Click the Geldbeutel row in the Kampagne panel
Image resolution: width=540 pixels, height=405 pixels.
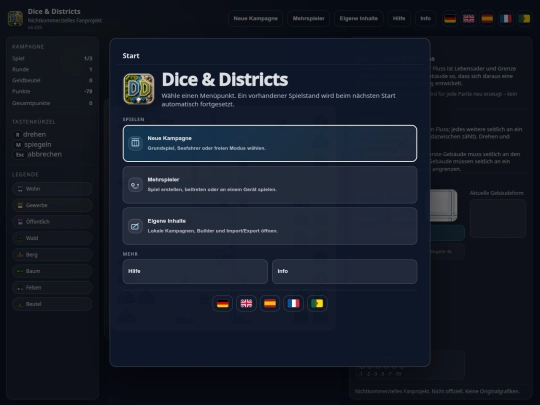[x=52, y=80]
